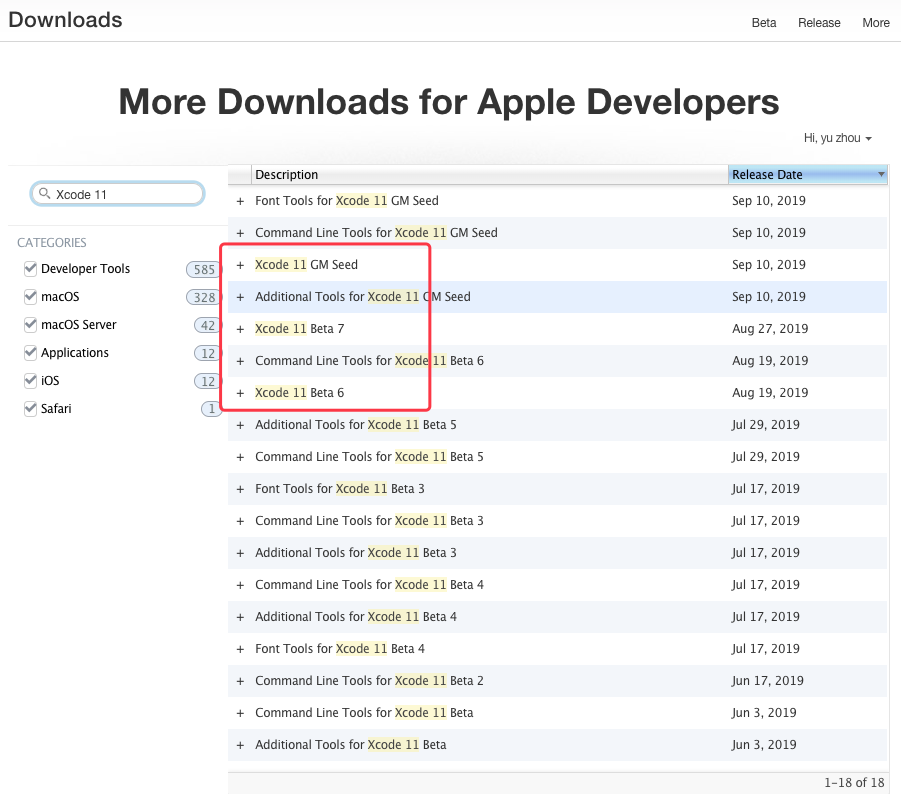Click the plus icon for Xcode 11 Beta 7
Viewport: 901px width, 797px height.
(x=240, y=328)
